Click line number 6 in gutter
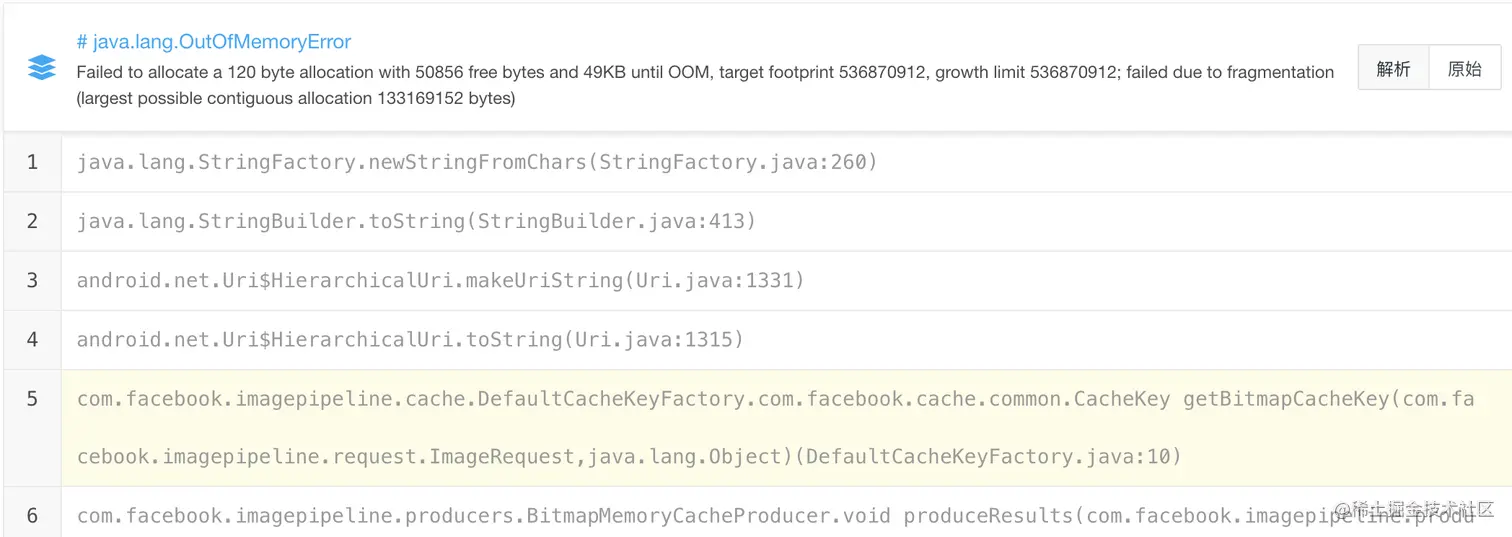This screenshot has height=537, width=1512. [x=32, y=516]
